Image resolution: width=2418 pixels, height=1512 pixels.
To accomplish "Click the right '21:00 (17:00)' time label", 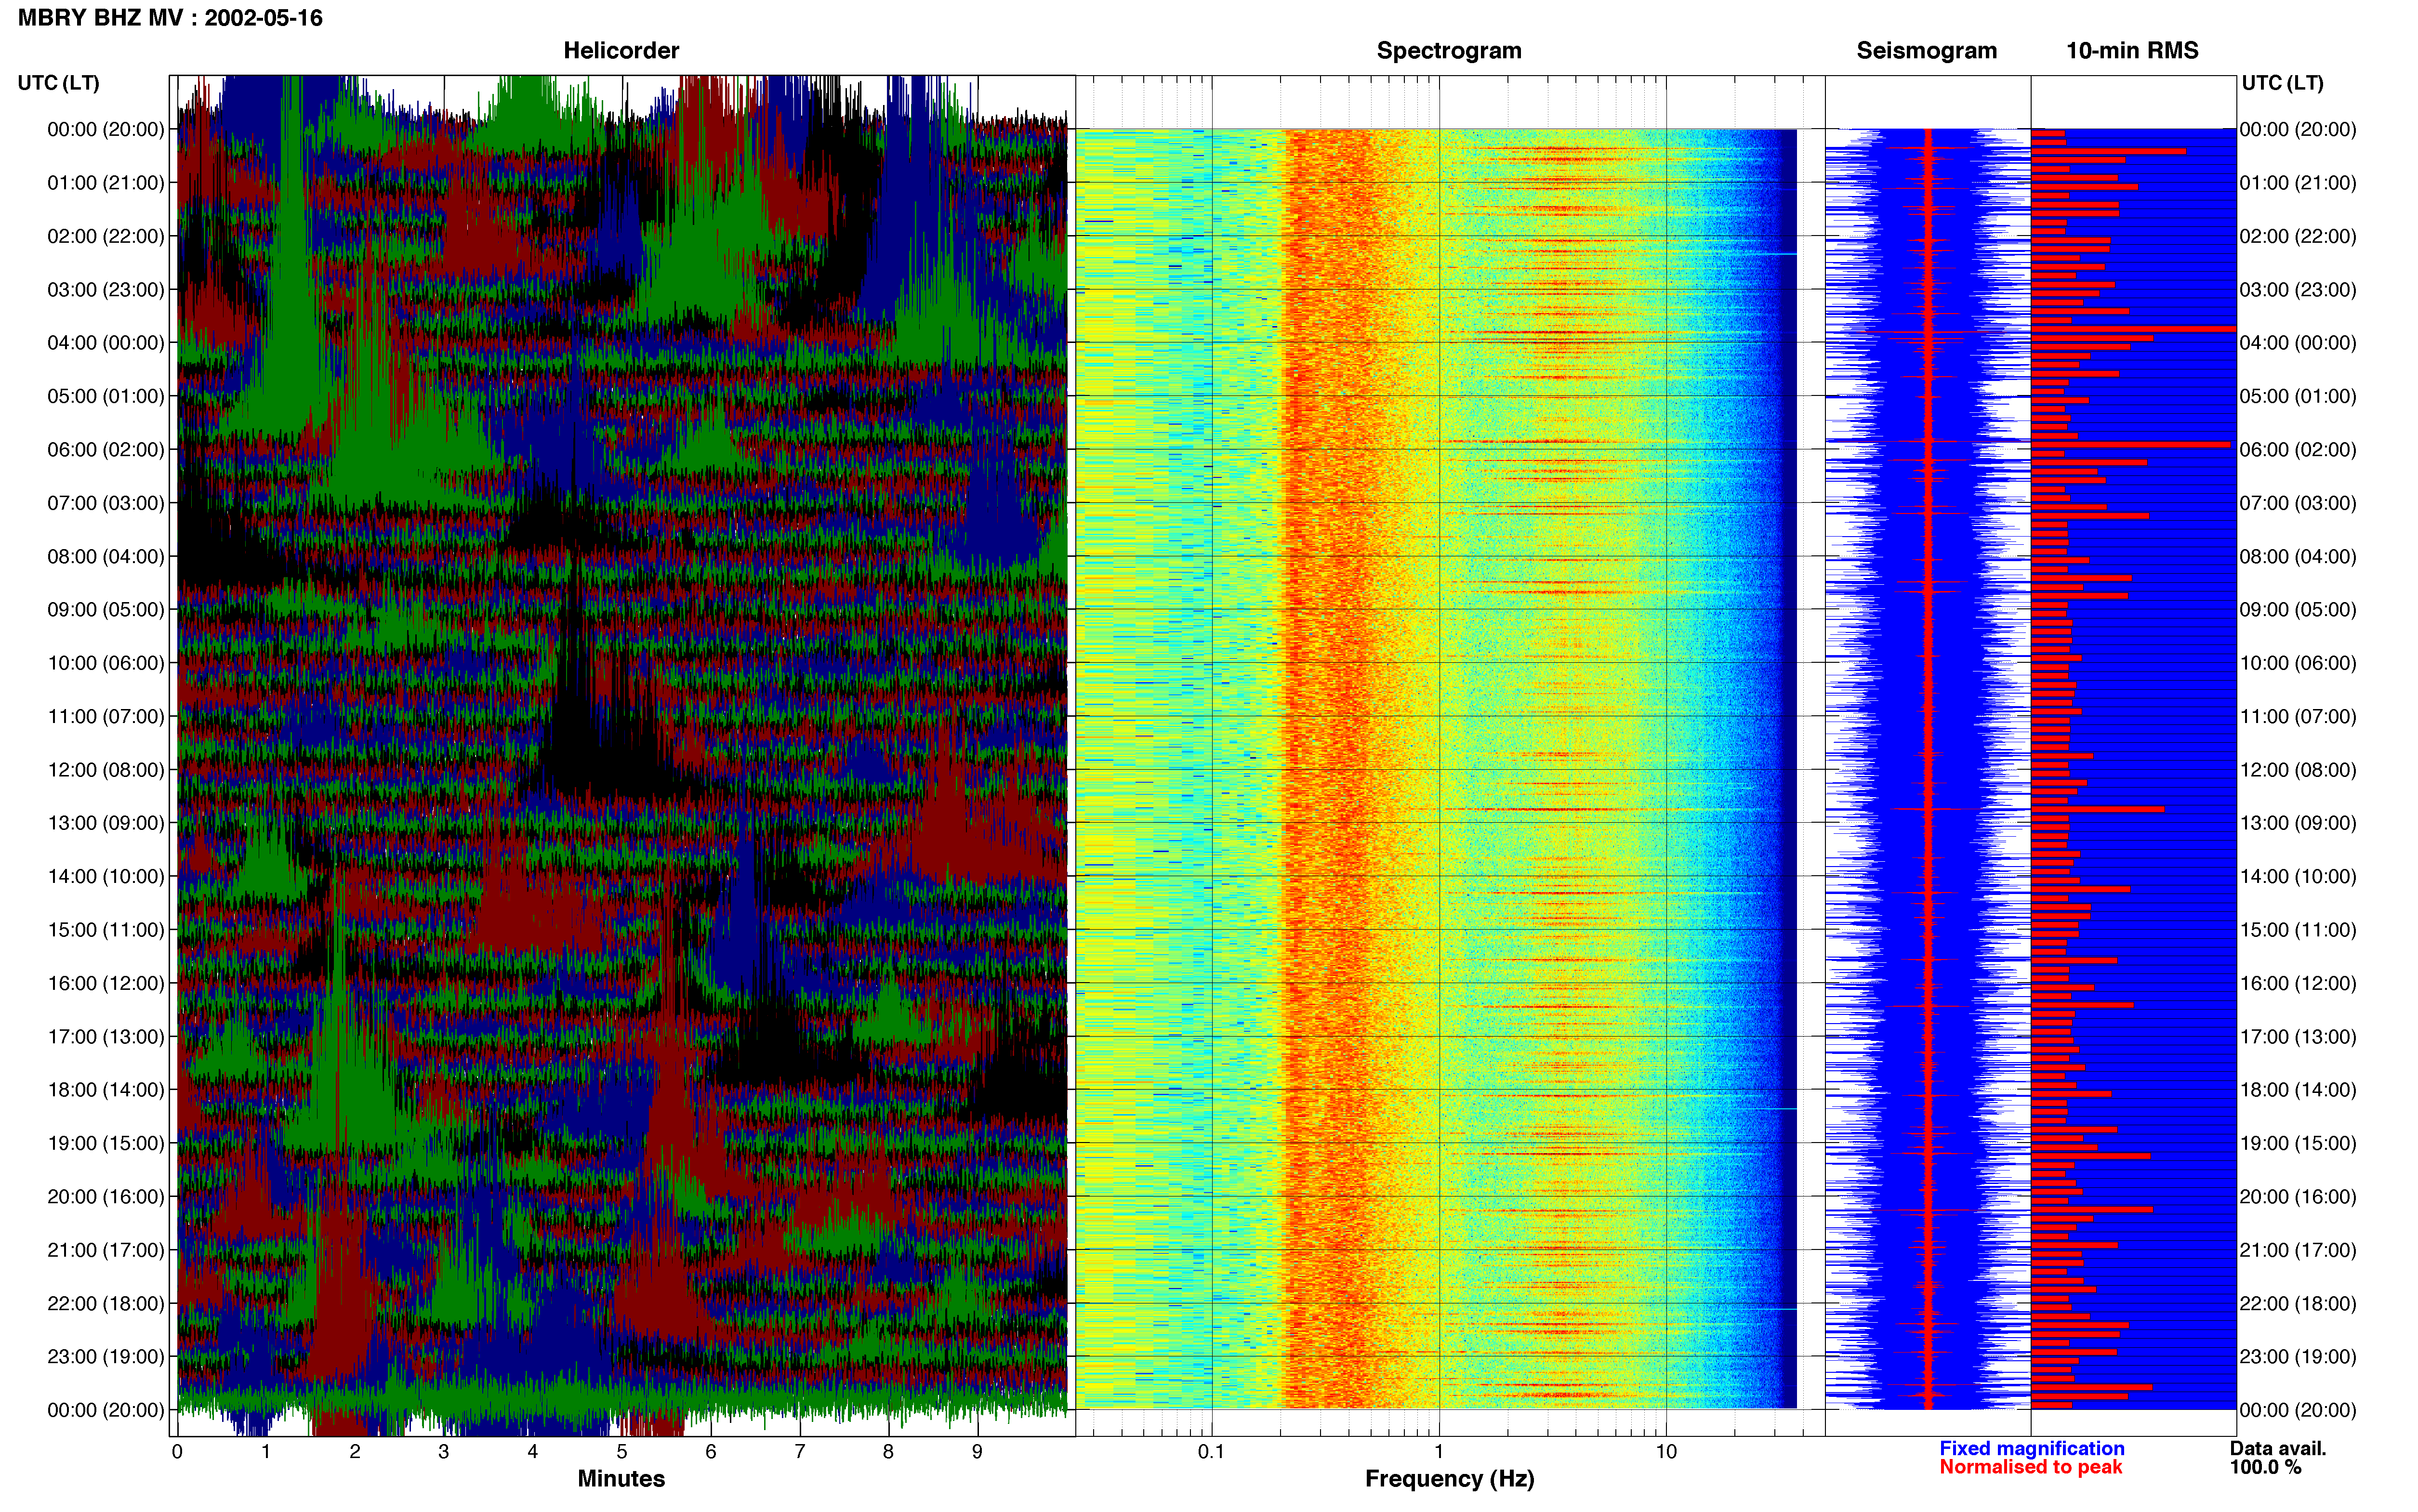I will (2298, 1250).
